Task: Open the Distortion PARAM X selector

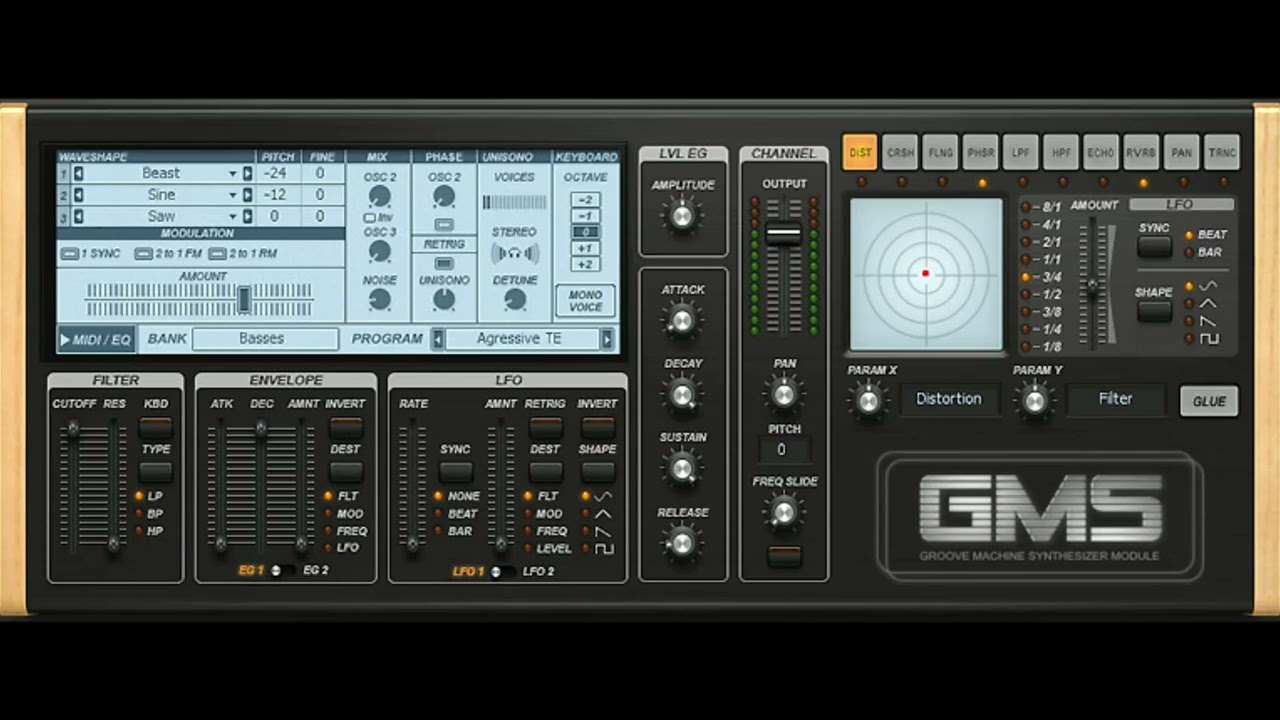Action: tap(949, 399)
